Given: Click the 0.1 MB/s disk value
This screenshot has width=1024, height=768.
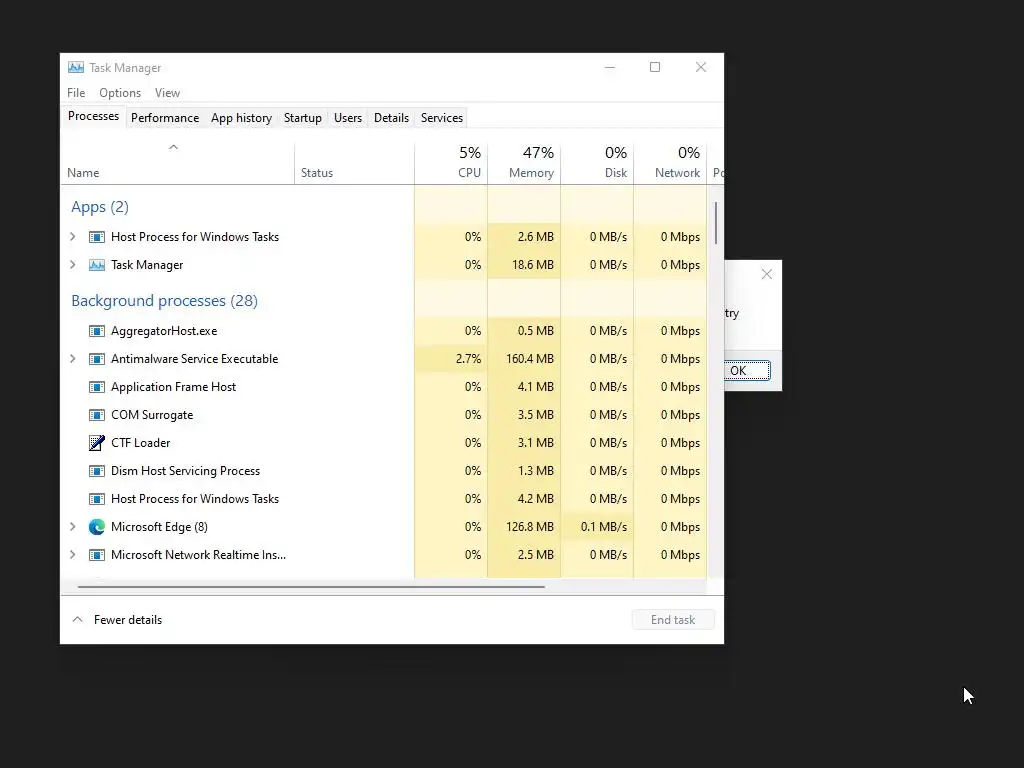Looking at the screenshot, I should click(603, 526).
